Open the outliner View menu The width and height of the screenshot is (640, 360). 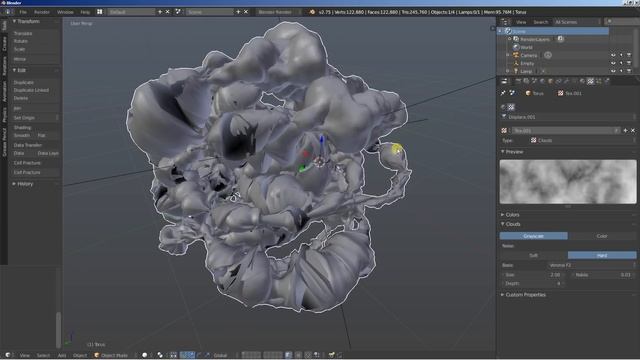(x=521, y=22)
